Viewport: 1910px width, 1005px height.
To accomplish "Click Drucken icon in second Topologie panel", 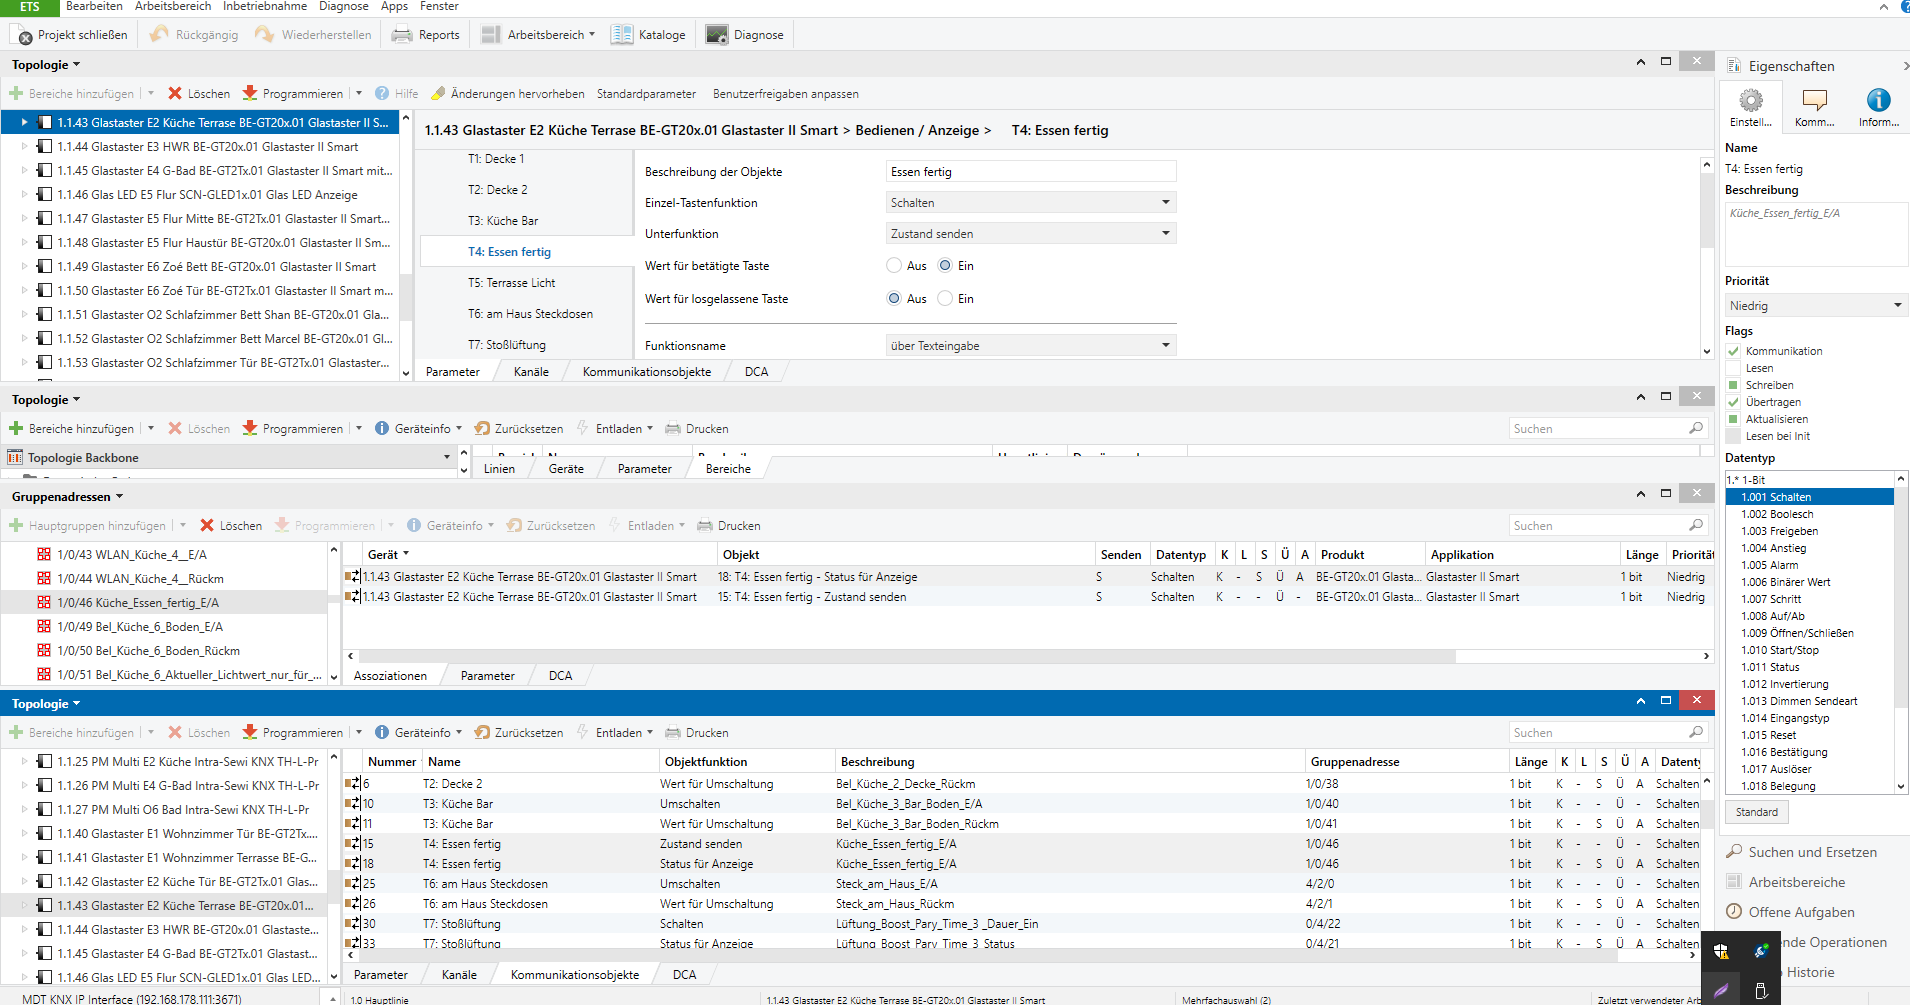I will (673, 428).
